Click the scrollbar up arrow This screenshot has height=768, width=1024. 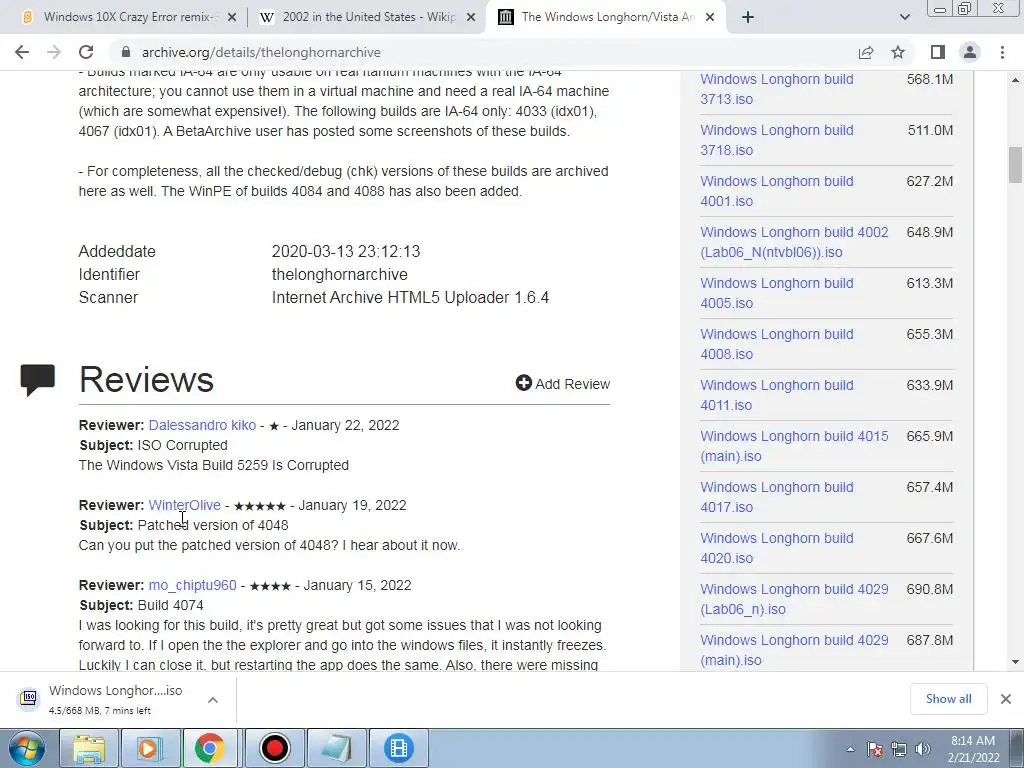[x=1015, y=80]
